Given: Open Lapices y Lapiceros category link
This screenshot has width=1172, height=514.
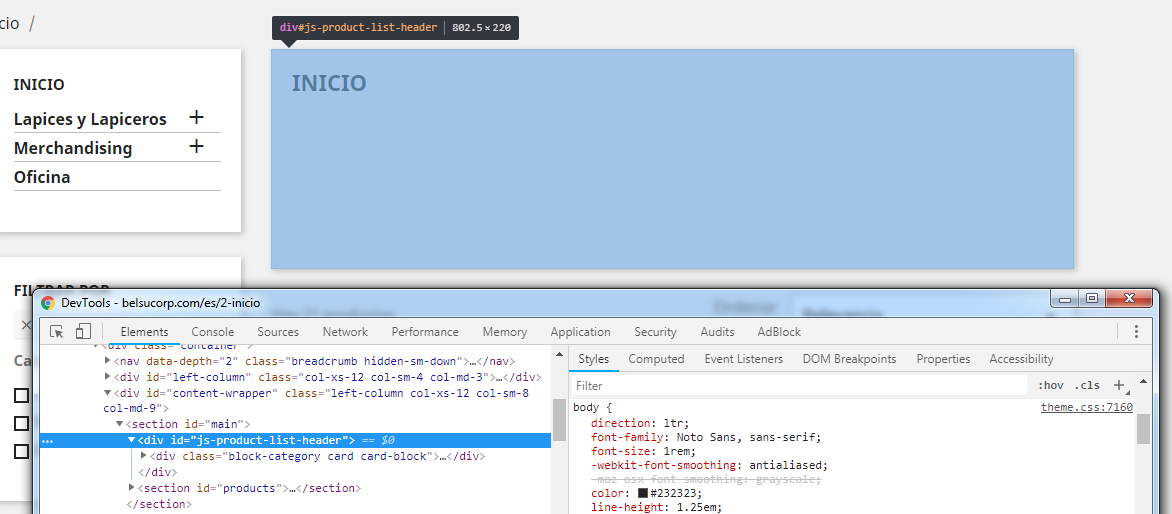Looking at the screenshot, I should tap(90, 119).
